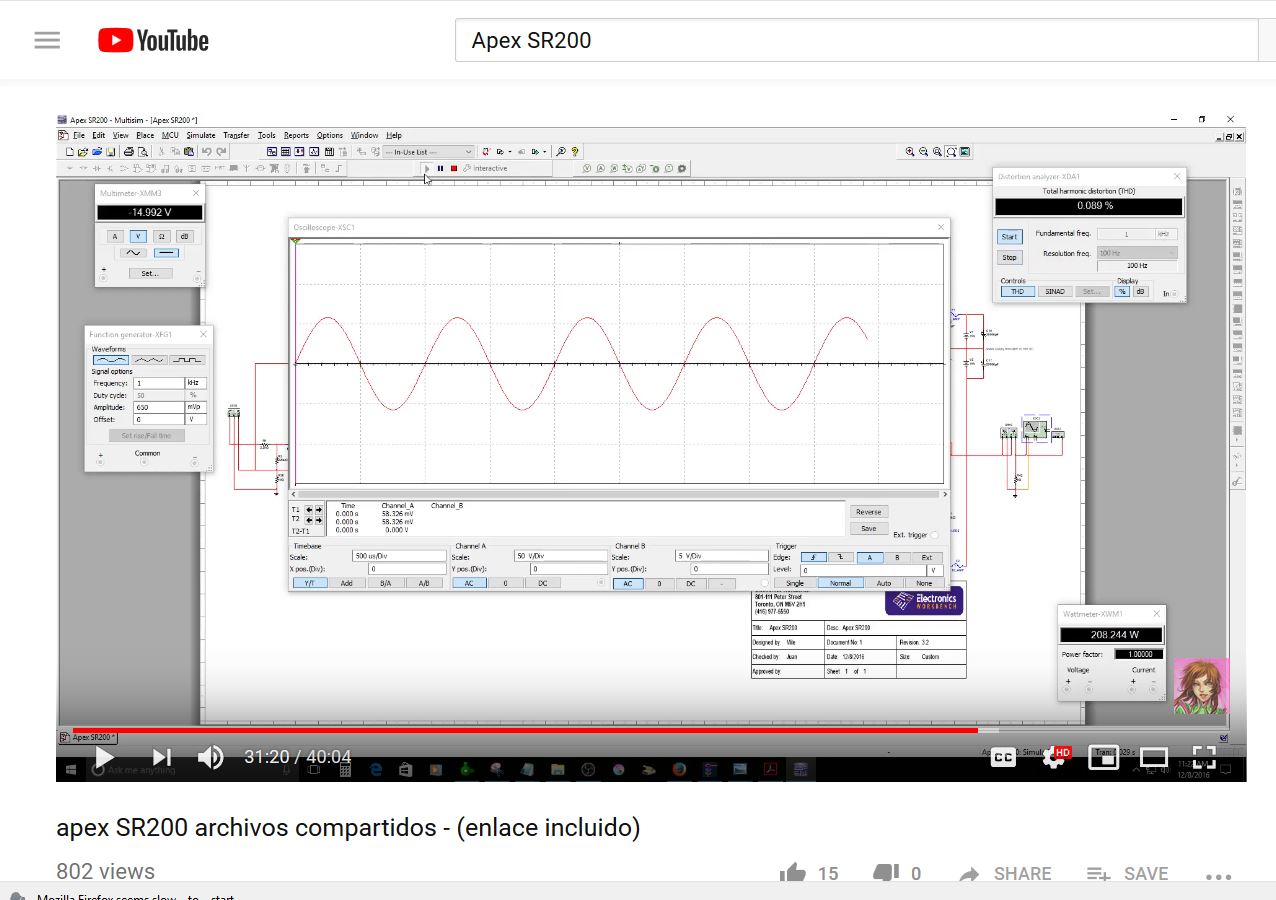This screenshot has height=900, width=1276.
Task: Click the oscilloscope Save button
Action: click(x=868, y=528)
